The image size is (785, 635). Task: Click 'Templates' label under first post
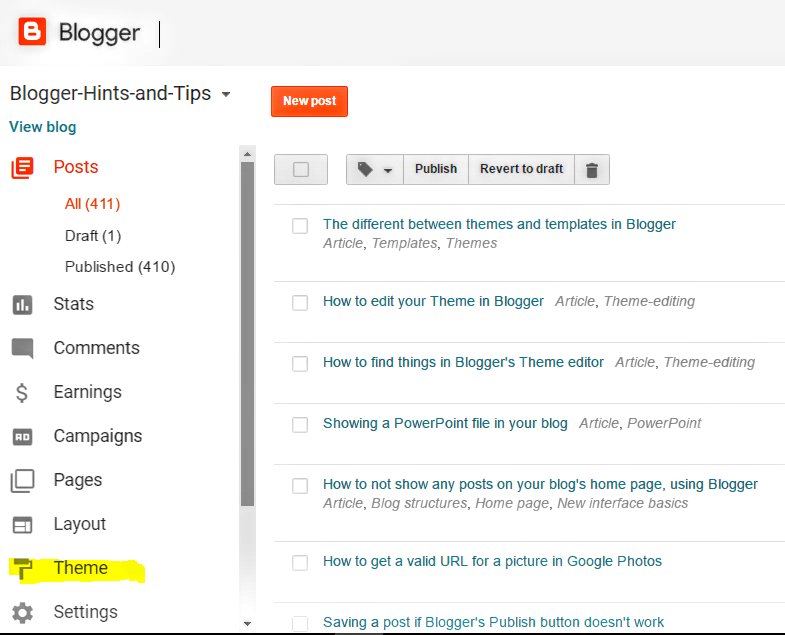pos(405,243)
